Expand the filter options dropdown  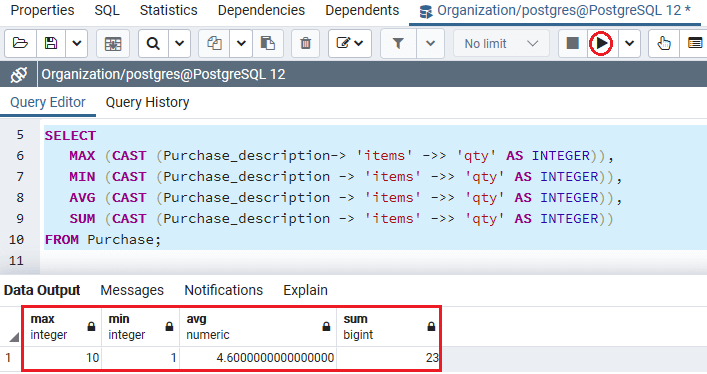coord(431,43)
